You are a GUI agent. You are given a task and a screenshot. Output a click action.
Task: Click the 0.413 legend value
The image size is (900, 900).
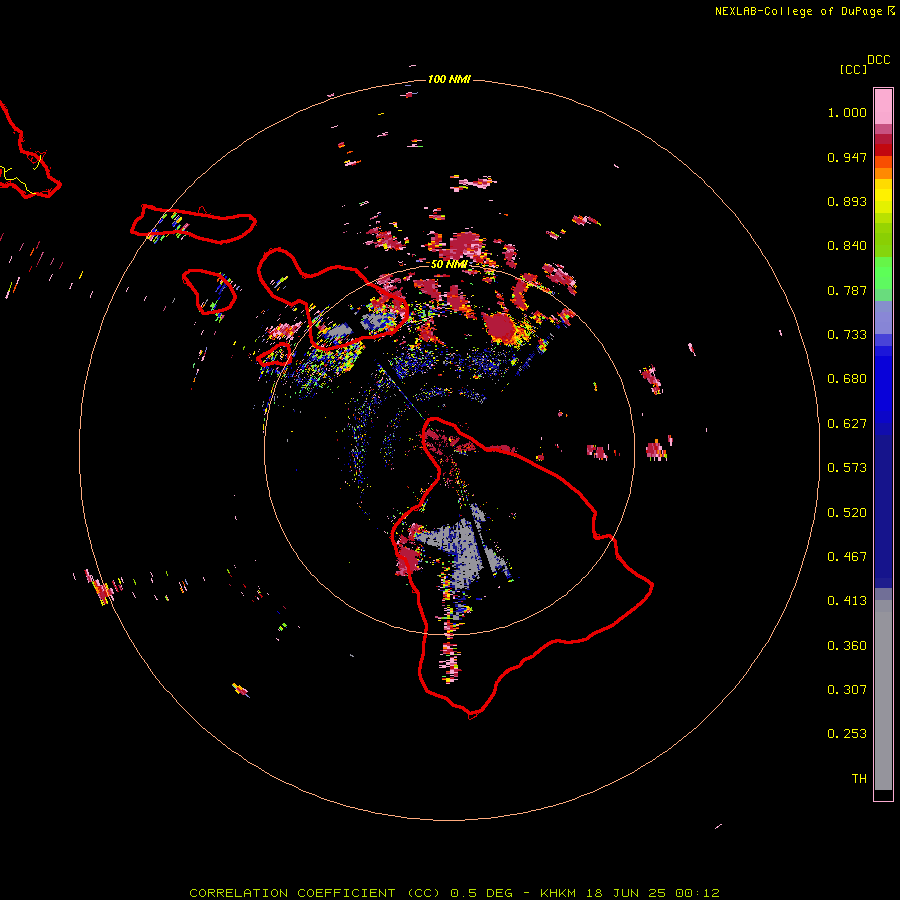(847, 601)
